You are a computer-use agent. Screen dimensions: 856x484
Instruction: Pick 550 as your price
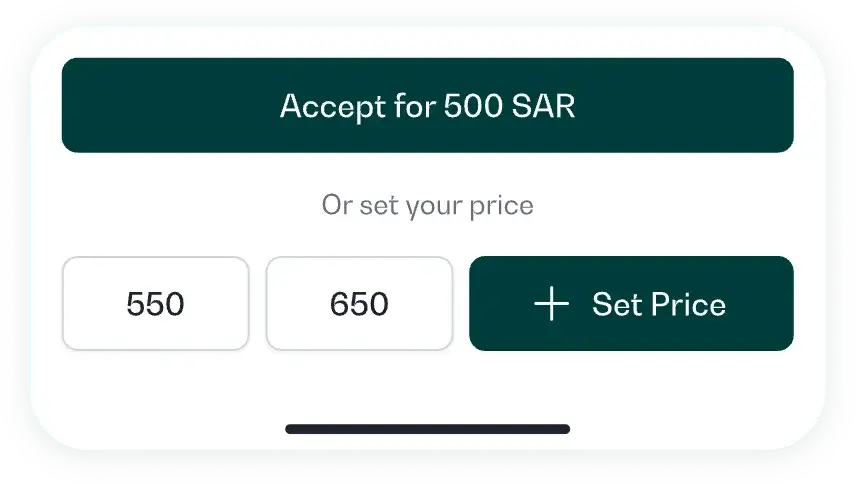tap(155, 304)
